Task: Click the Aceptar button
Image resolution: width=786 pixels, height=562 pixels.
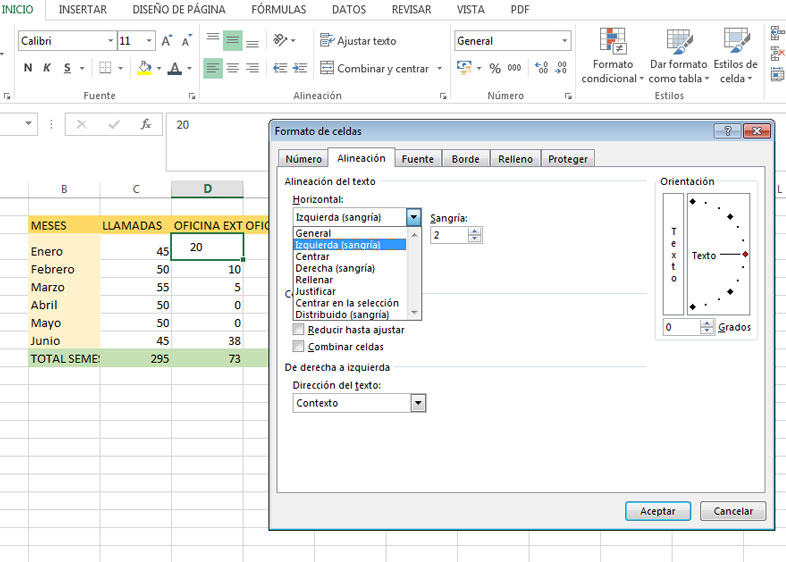Action: pos(658,511)
